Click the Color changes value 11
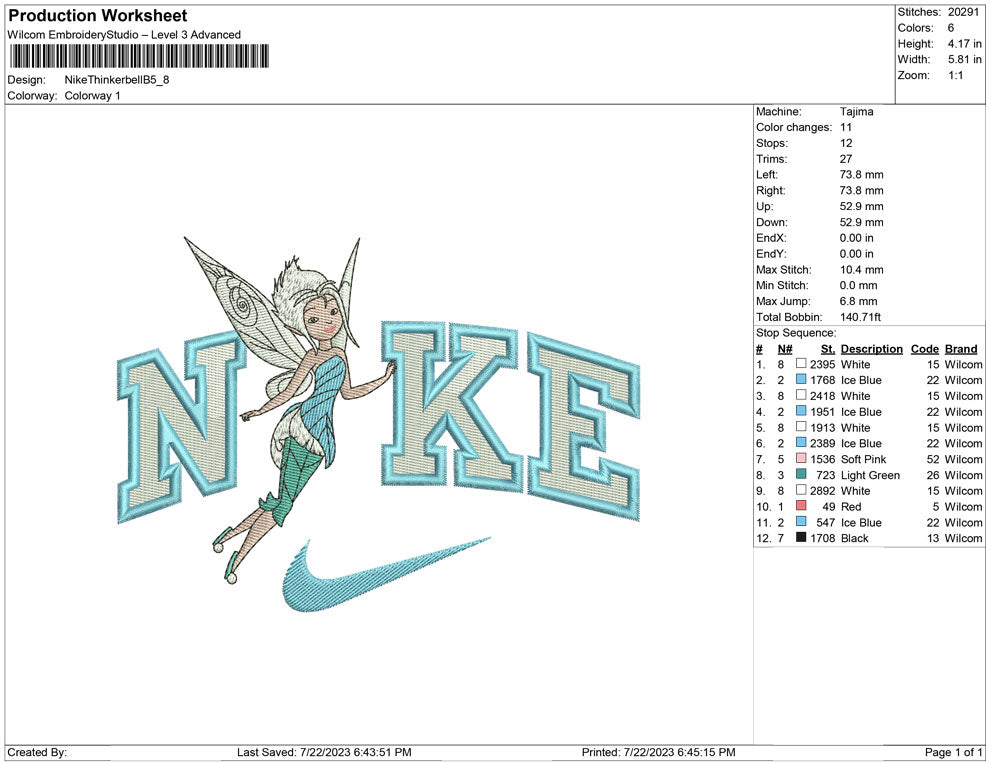 [845, 127]
